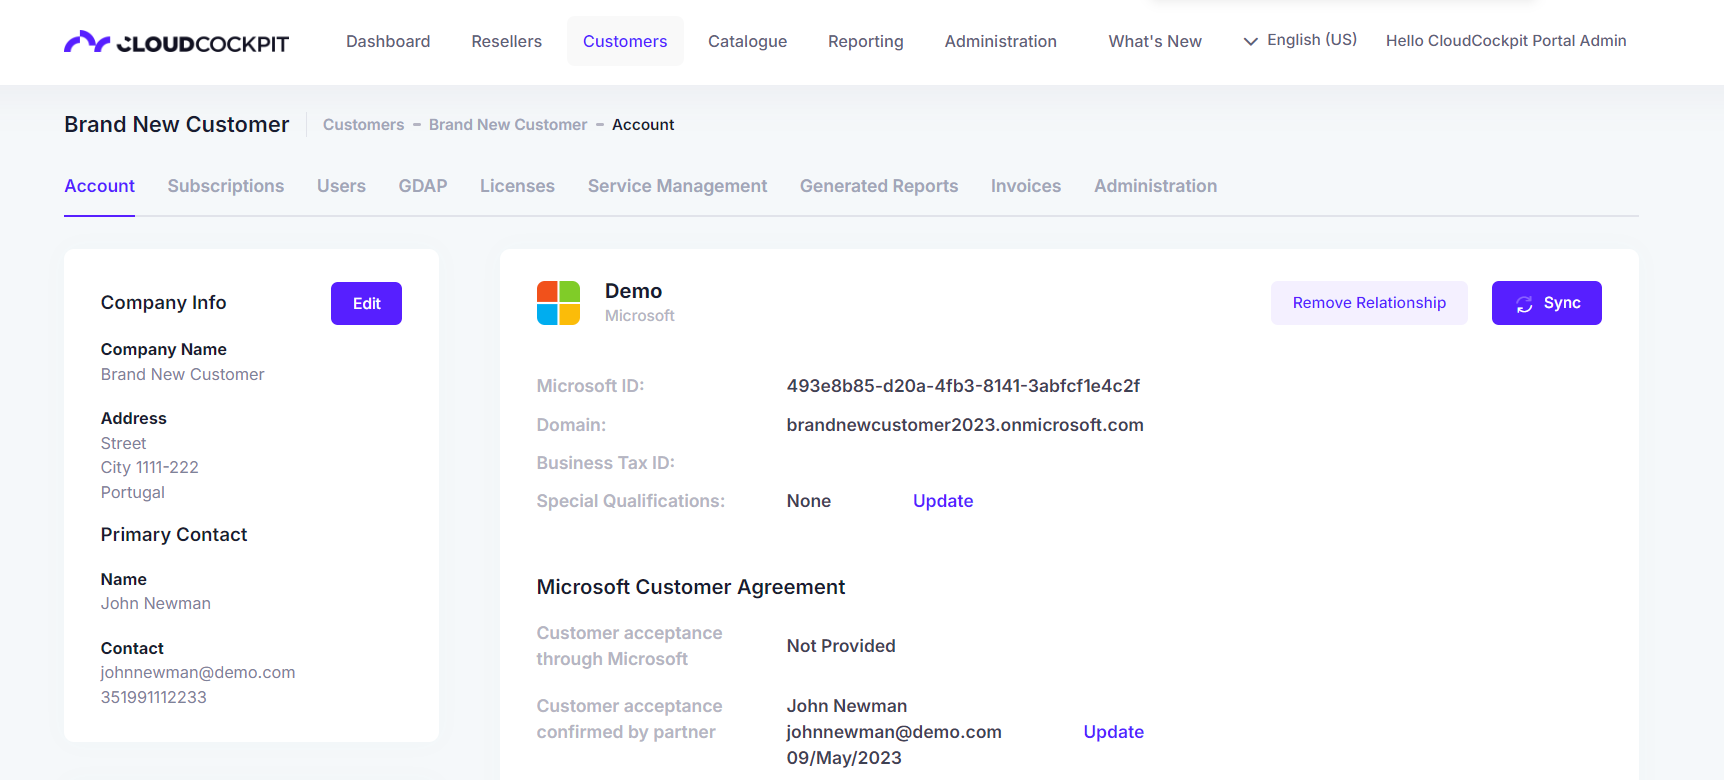Edit the Company Info
The image size is (1724, 780).
366,303
